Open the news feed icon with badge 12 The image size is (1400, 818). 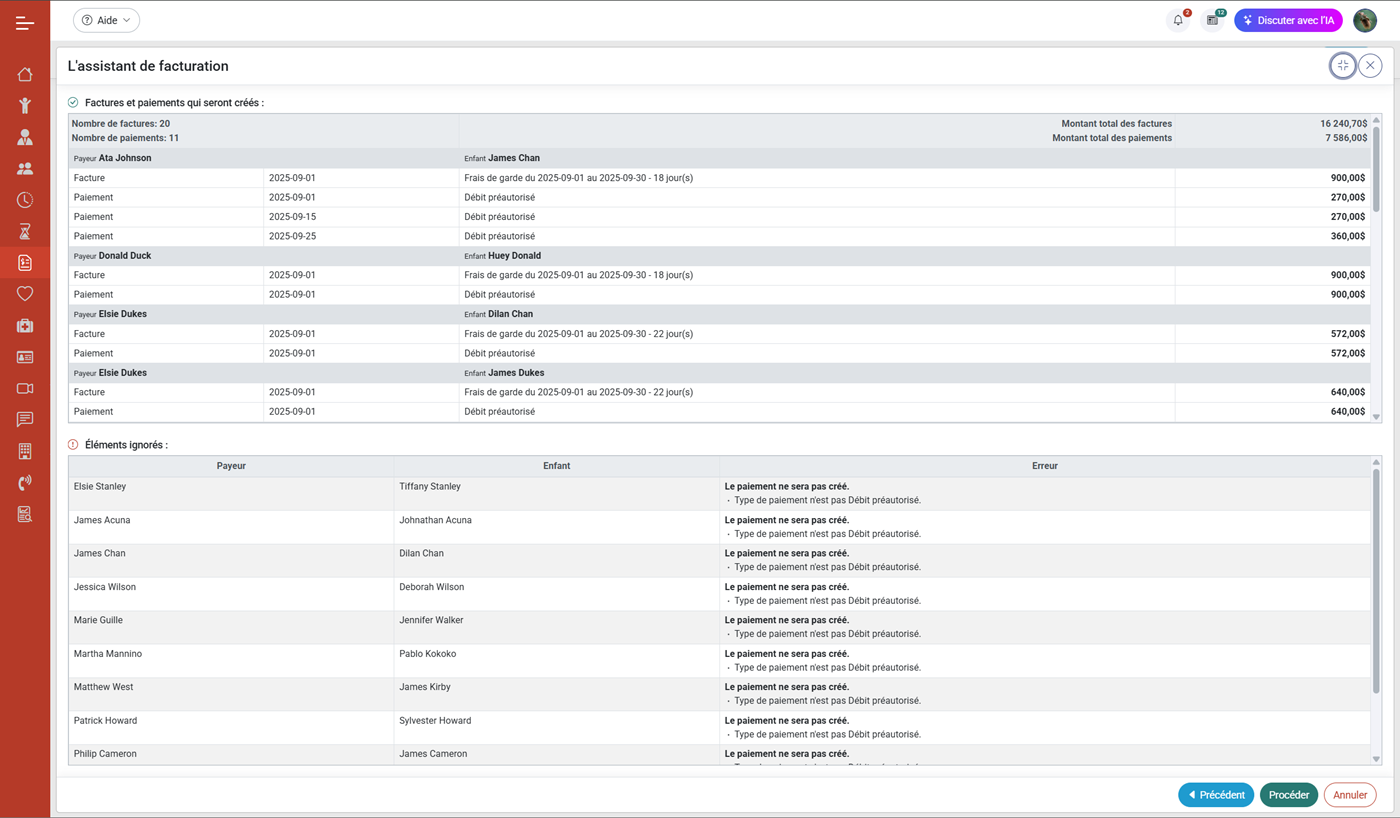point(1212,20)
